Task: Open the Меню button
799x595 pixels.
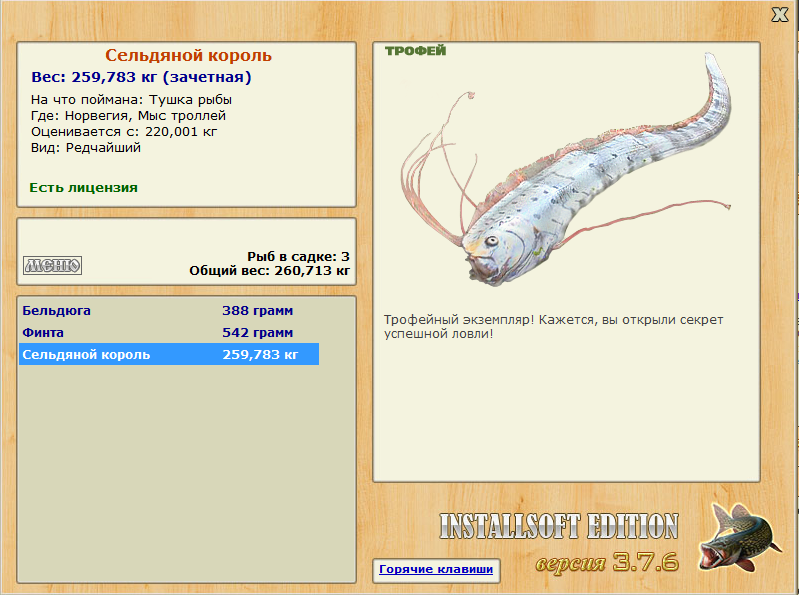Action: pos(52,265)
